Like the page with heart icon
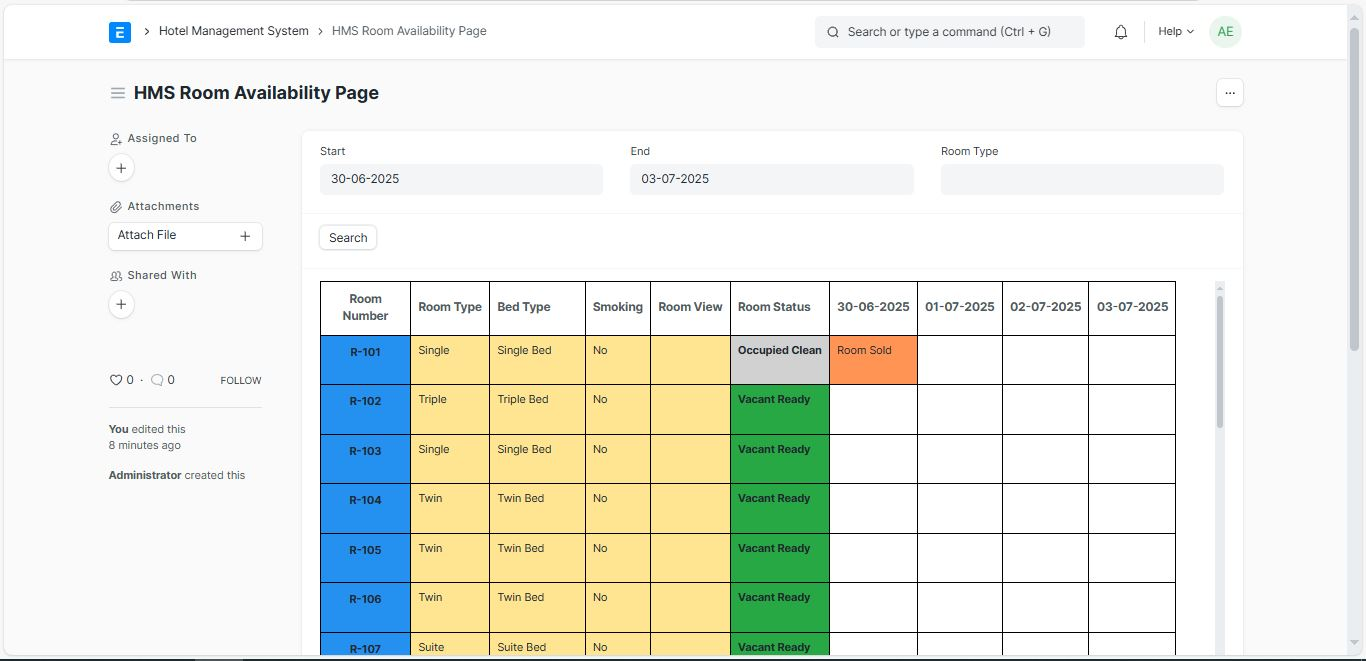This screenshot has width=1366, height=661. [115, 380]
